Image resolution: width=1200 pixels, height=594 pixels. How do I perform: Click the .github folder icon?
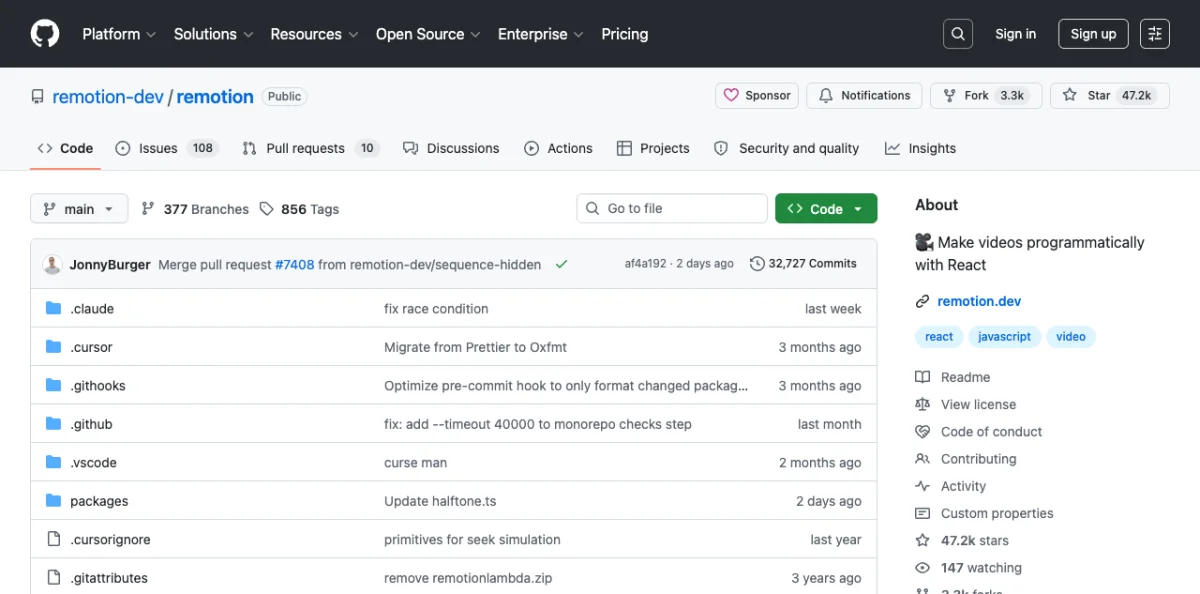tap(54, 424)
